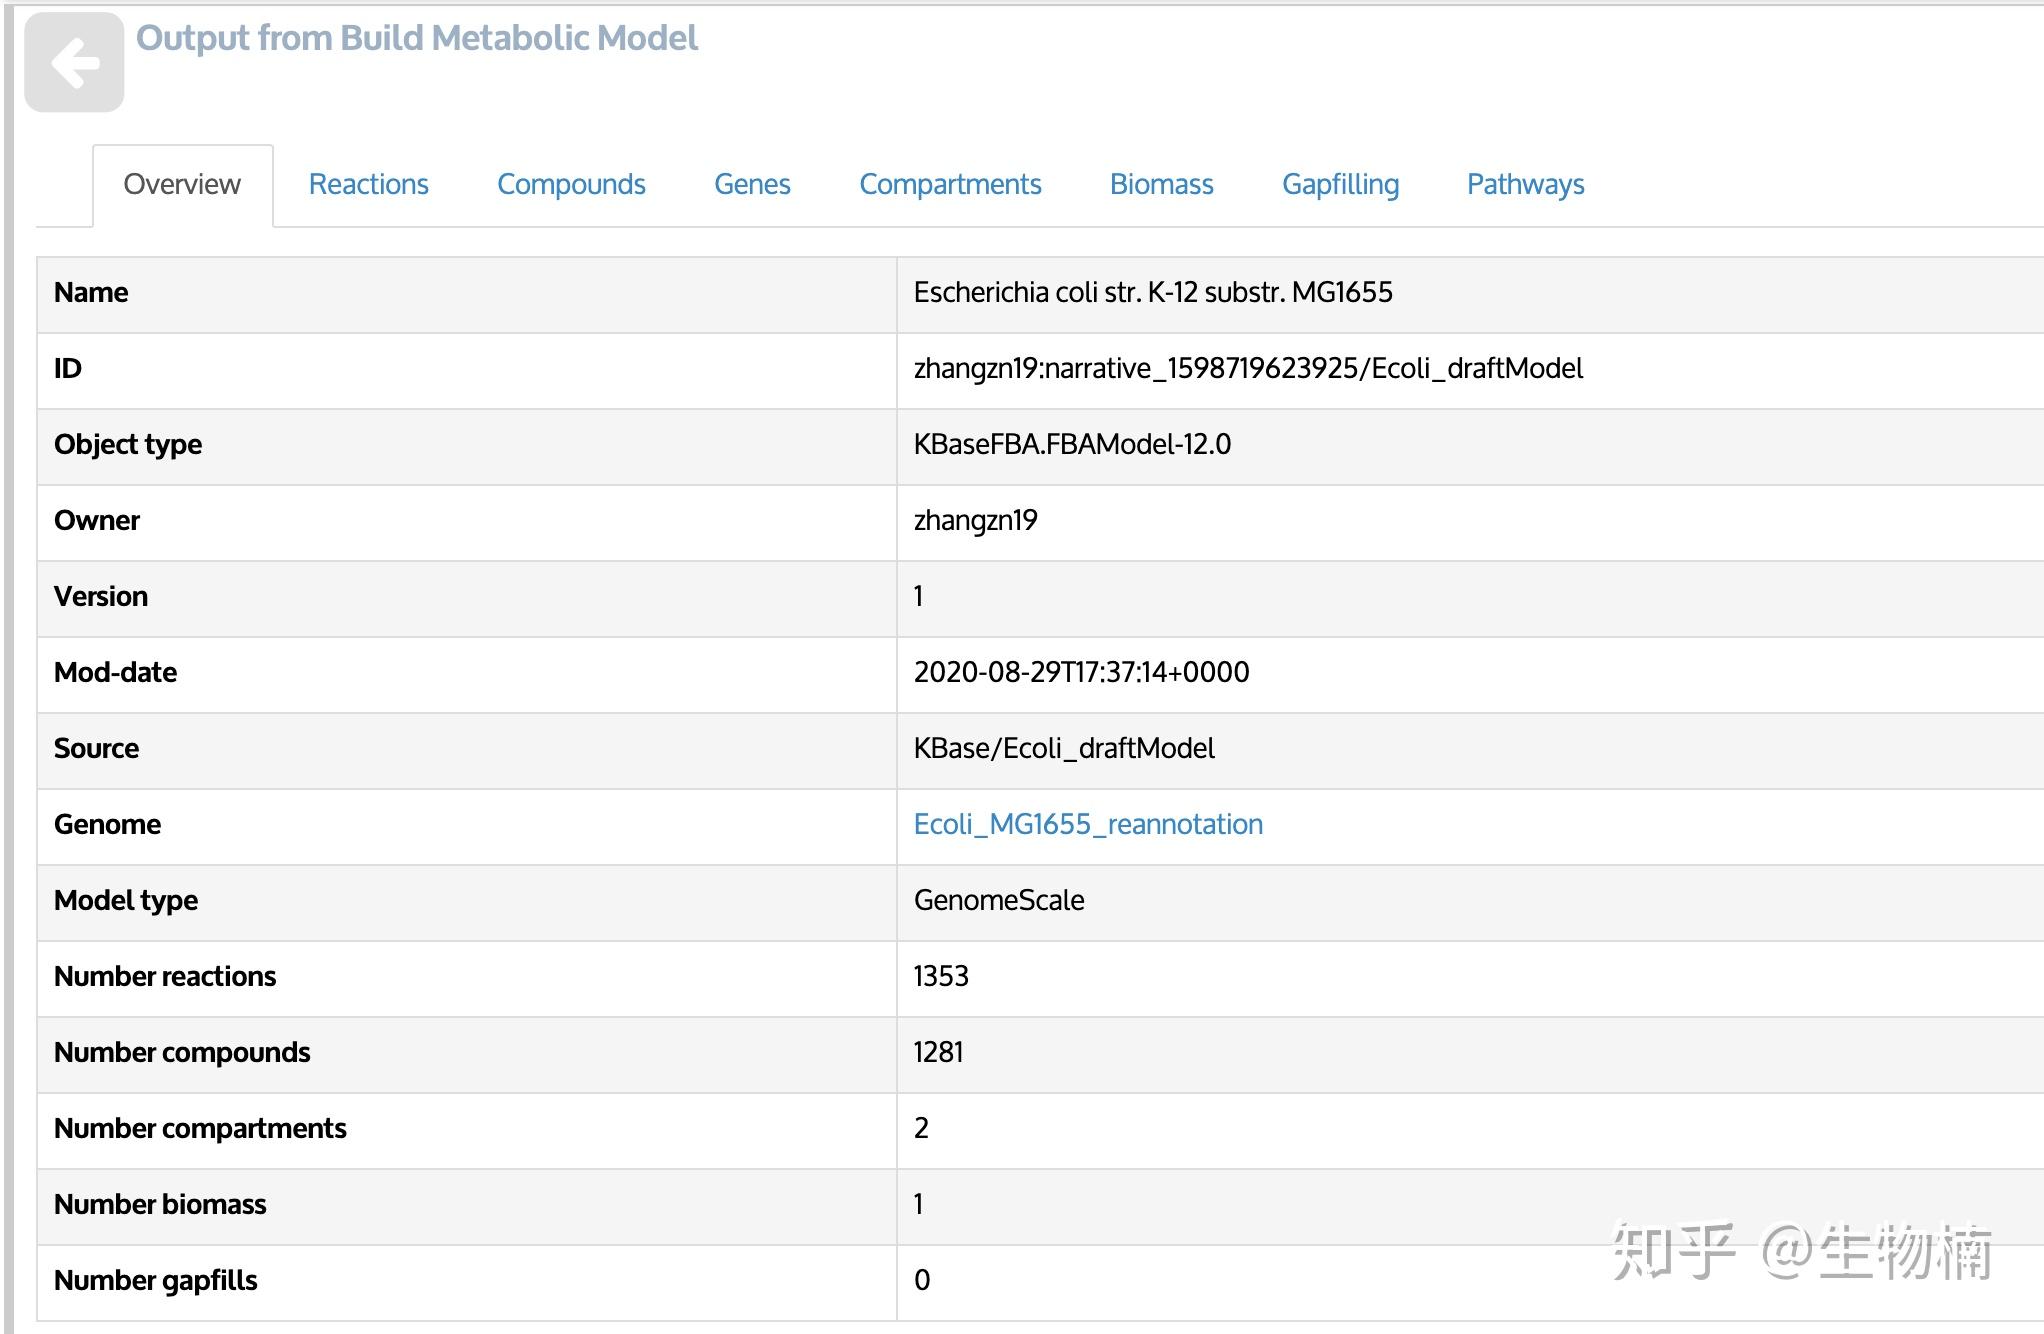This screenshot has width=2044, height=1334.
Task: Click the Number reactions value 1353
Action: tap(941, 976)
